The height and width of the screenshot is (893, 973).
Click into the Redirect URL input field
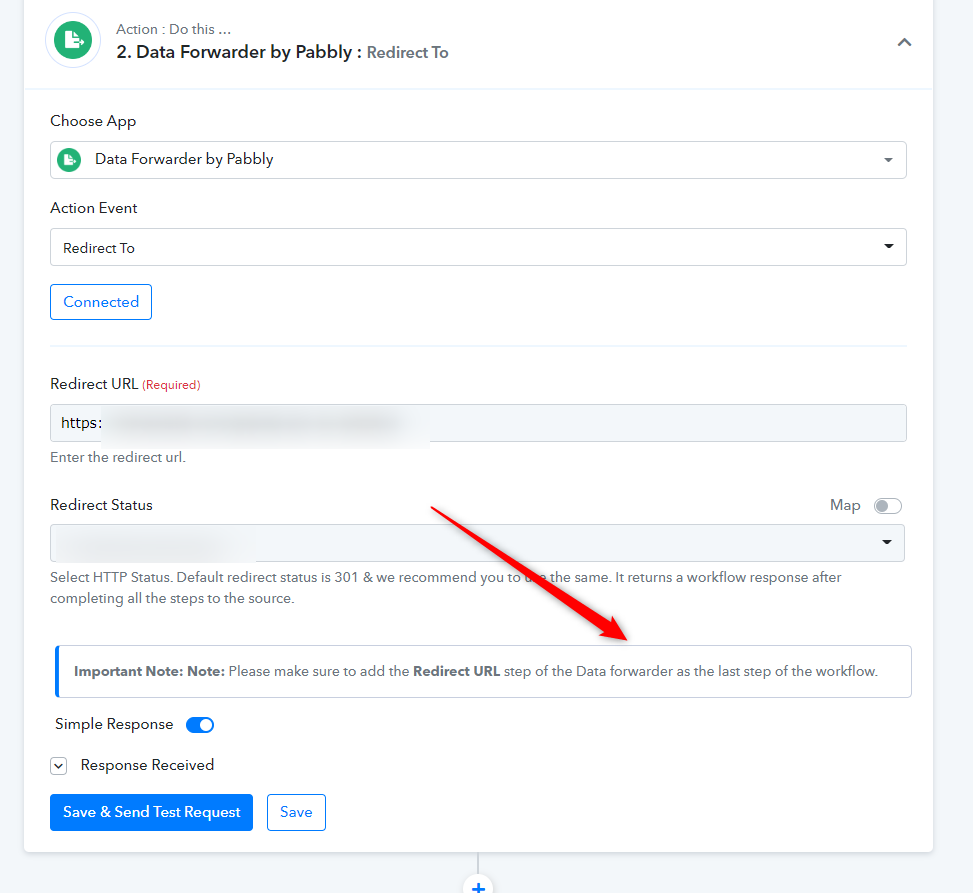coord(478,423)
